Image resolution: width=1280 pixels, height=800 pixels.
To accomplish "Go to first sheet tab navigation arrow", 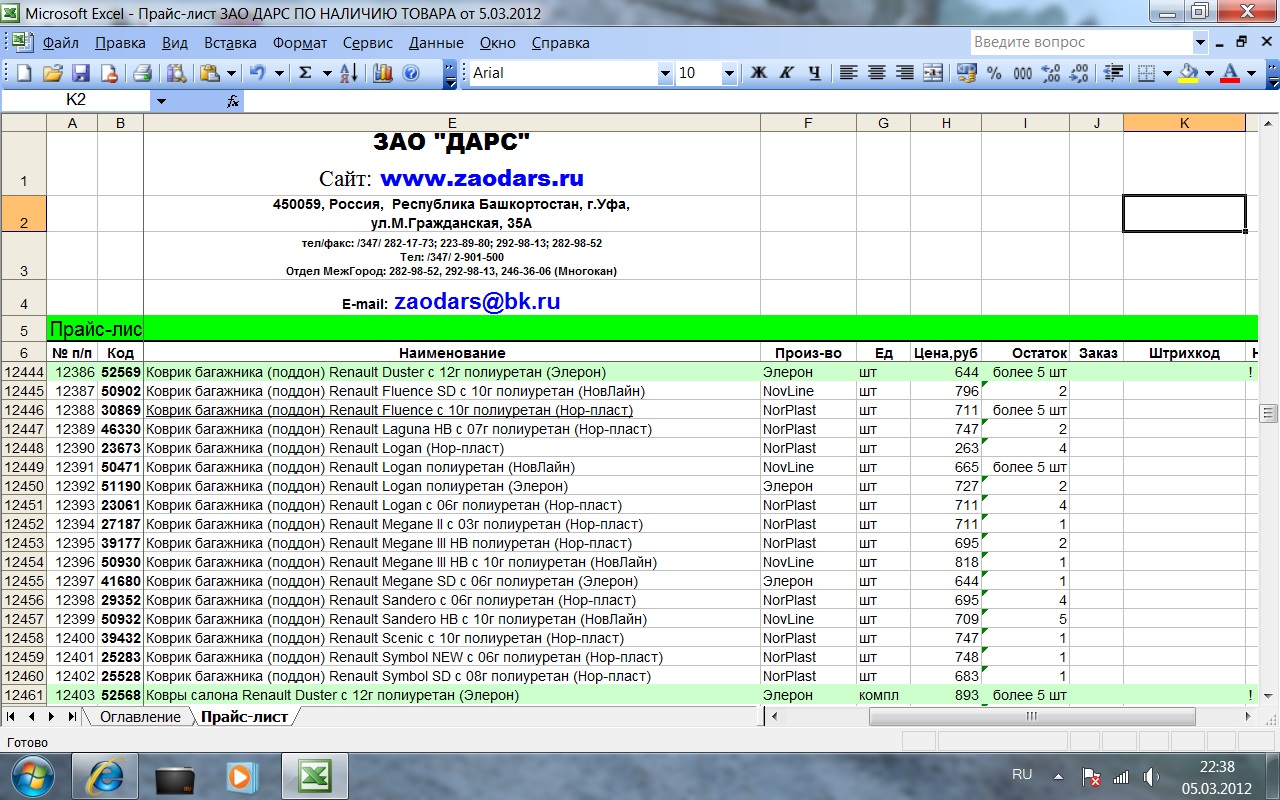I will pos(11,717).
